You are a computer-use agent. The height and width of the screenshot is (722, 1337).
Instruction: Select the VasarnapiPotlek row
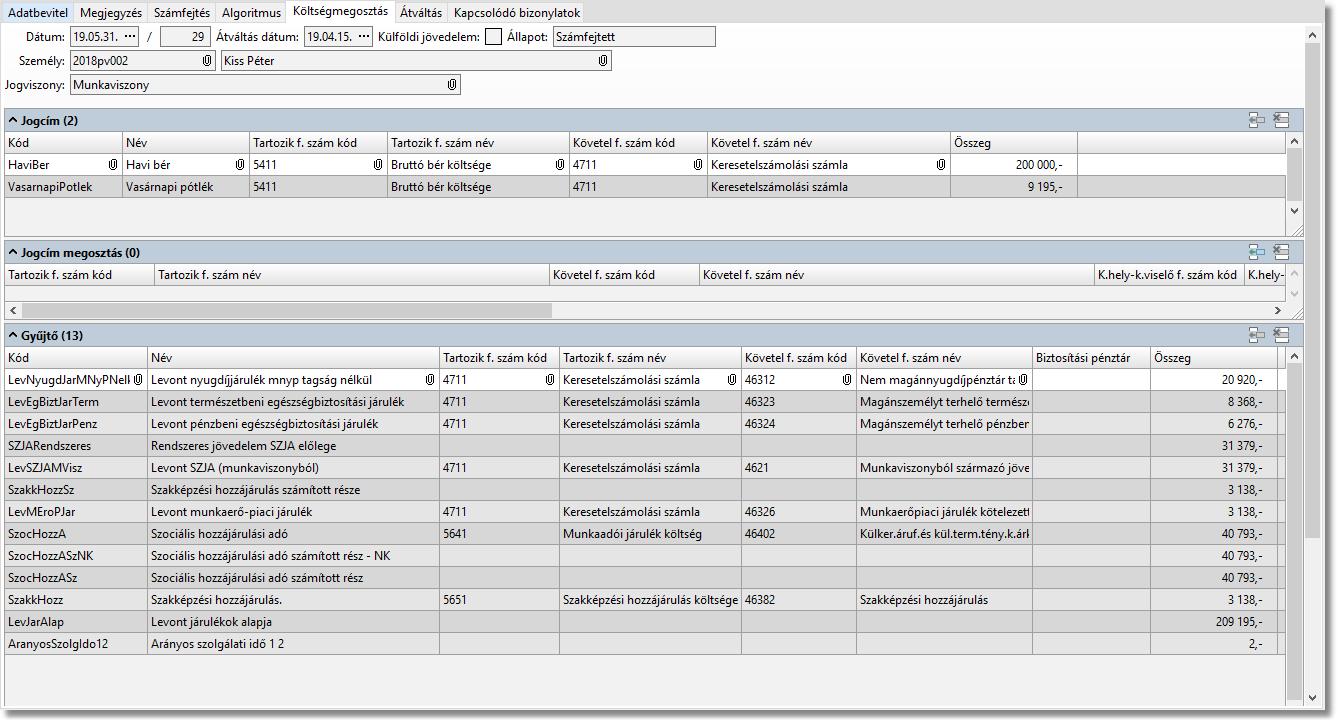click(x=62, y=187)
